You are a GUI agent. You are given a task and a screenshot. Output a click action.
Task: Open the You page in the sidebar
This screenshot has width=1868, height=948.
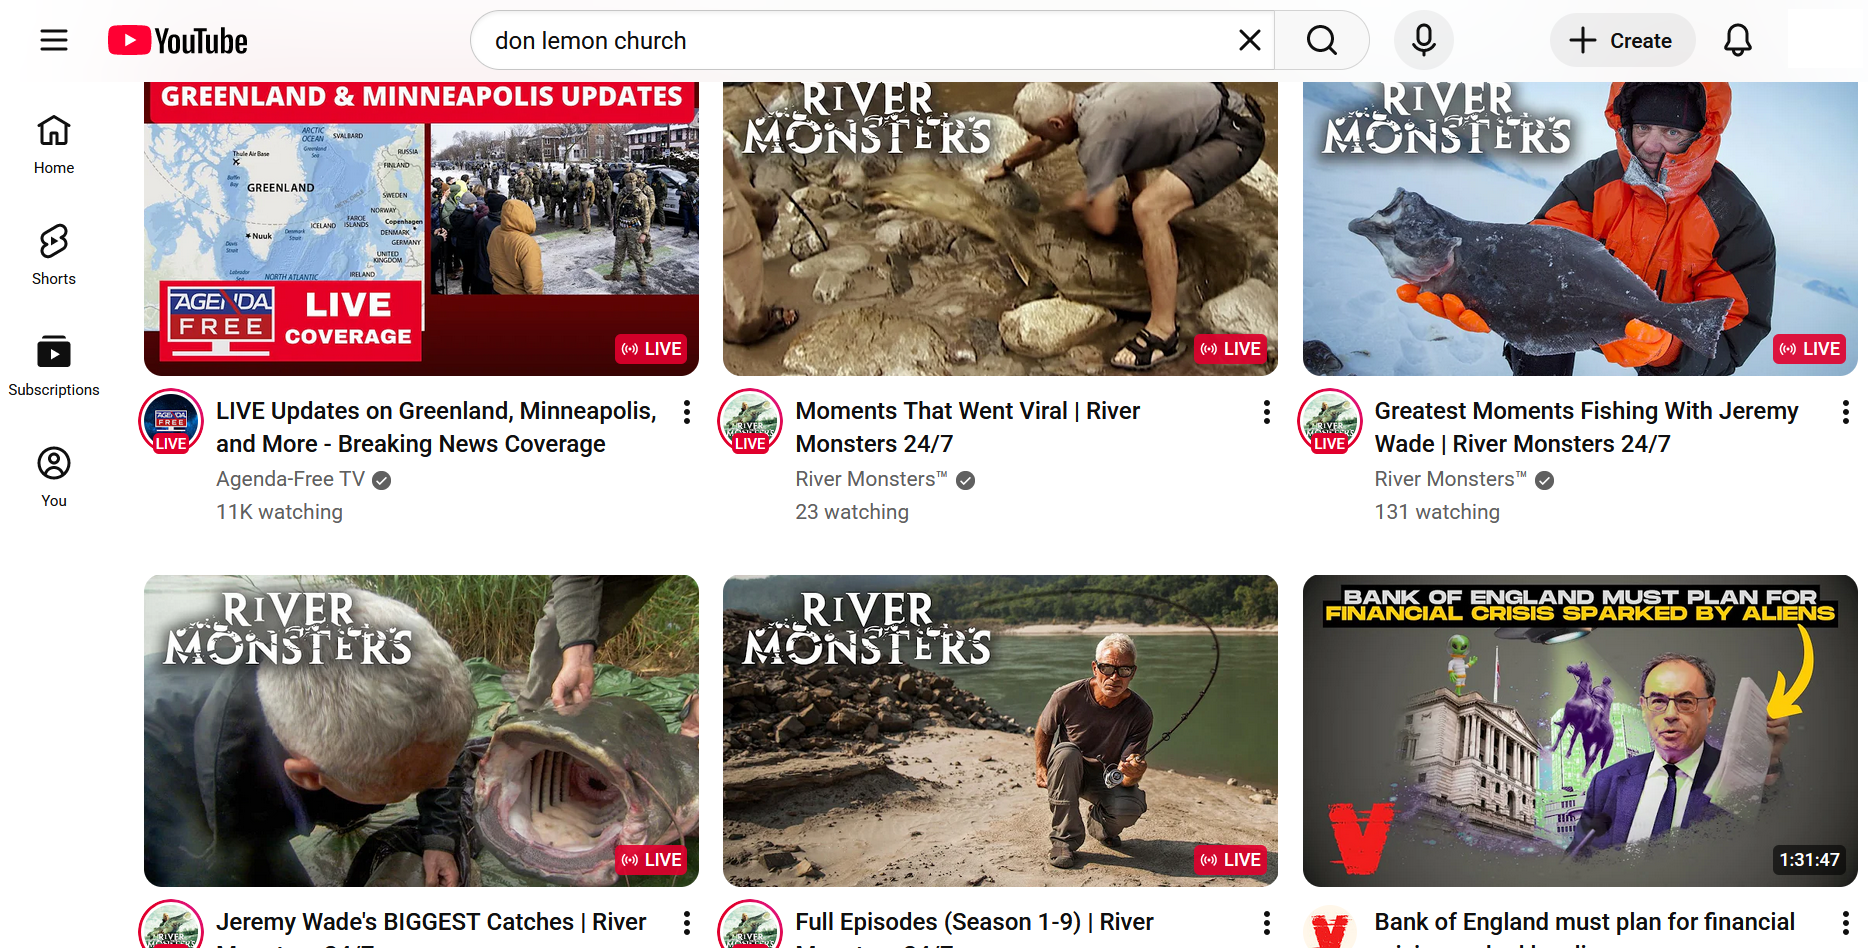pyautogui.click(x=54, y=477)
